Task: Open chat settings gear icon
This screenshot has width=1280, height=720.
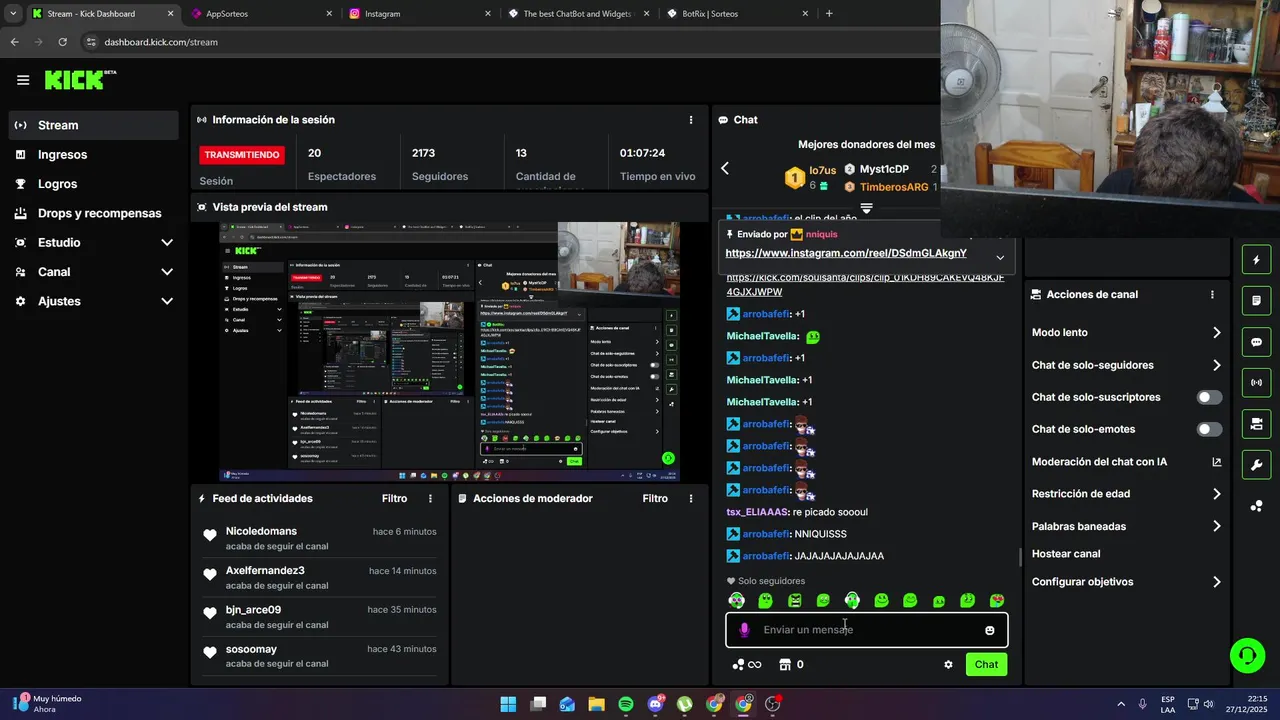Action: point(948,664)
